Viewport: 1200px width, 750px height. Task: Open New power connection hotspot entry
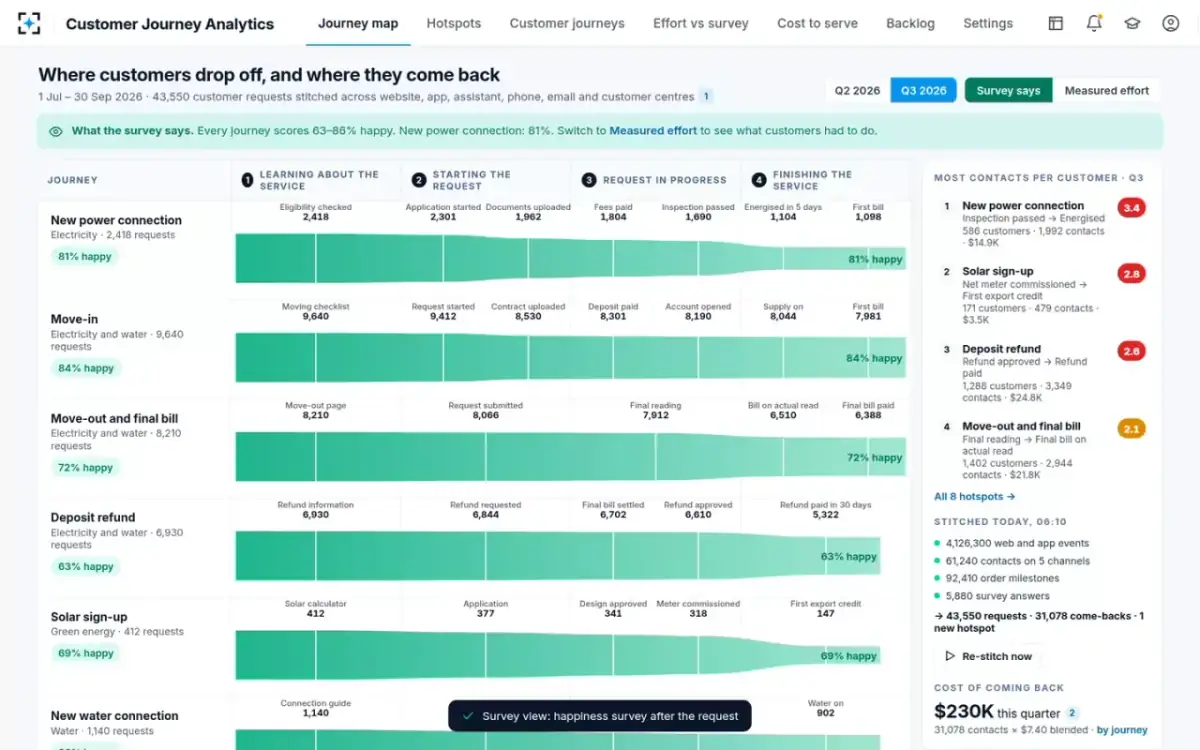tap(1040, 224)
